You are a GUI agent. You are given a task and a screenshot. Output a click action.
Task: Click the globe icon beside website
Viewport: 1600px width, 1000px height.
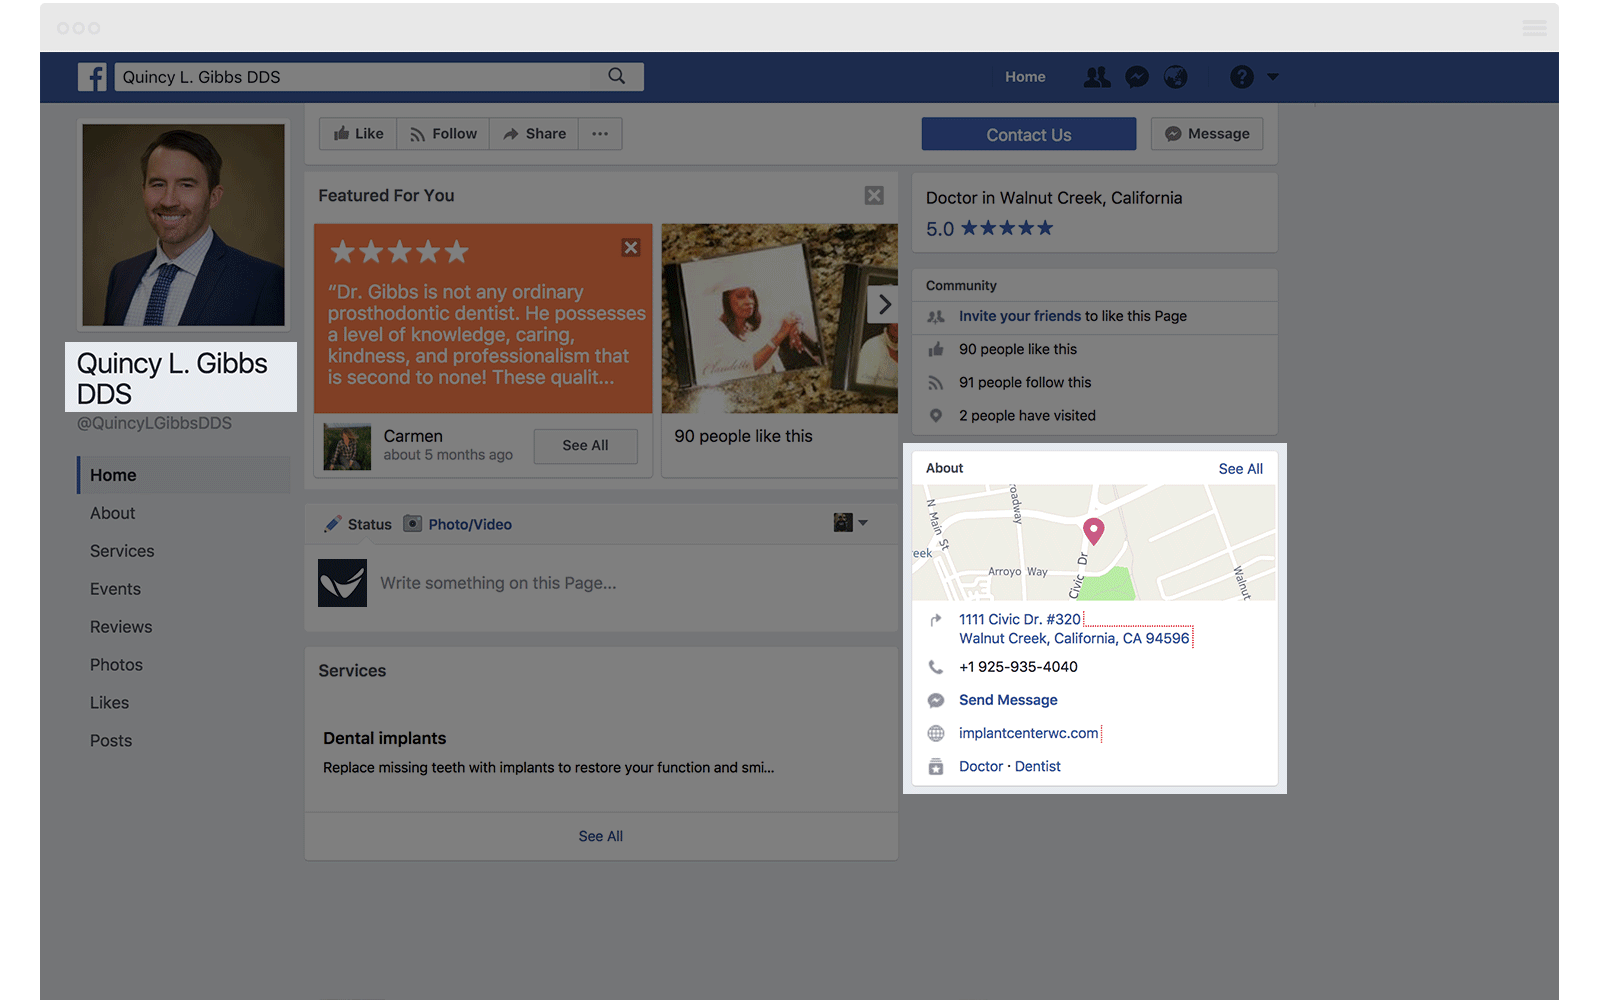[936, 733]
